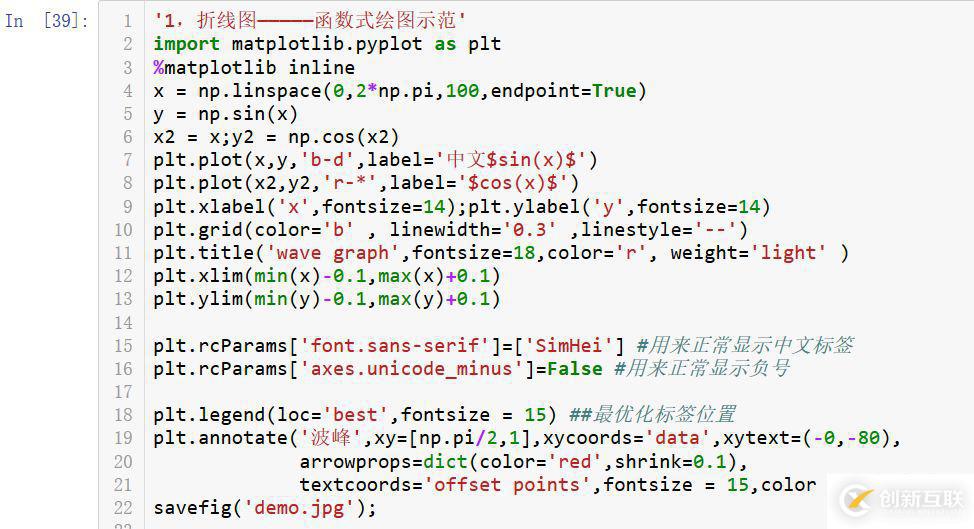Click the comment "##最优化标签位置"

pyautogui.click(x=652, y=415)
